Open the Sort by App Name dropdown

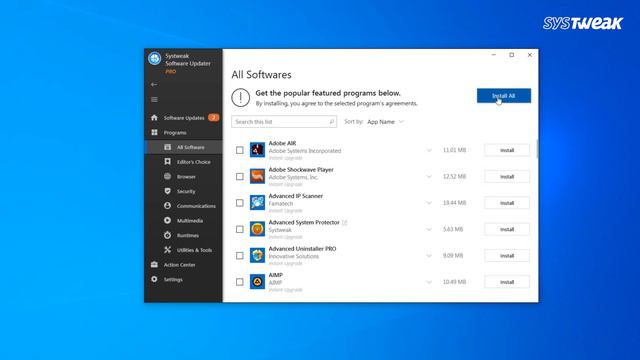click(385, 122)
